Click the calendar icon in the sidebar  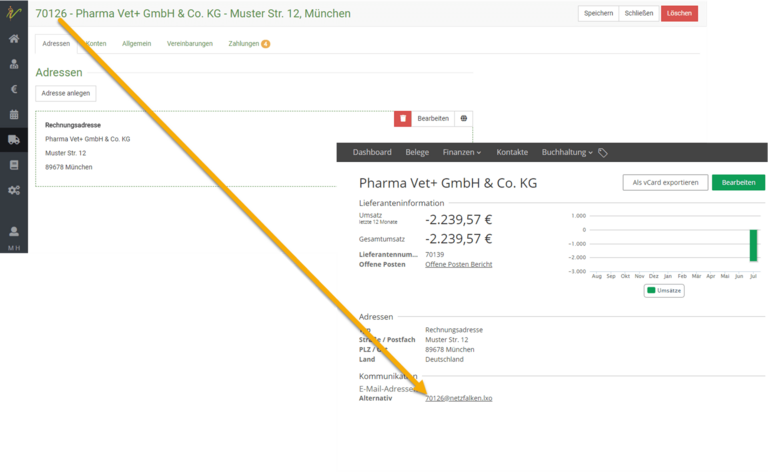(14, 114)
